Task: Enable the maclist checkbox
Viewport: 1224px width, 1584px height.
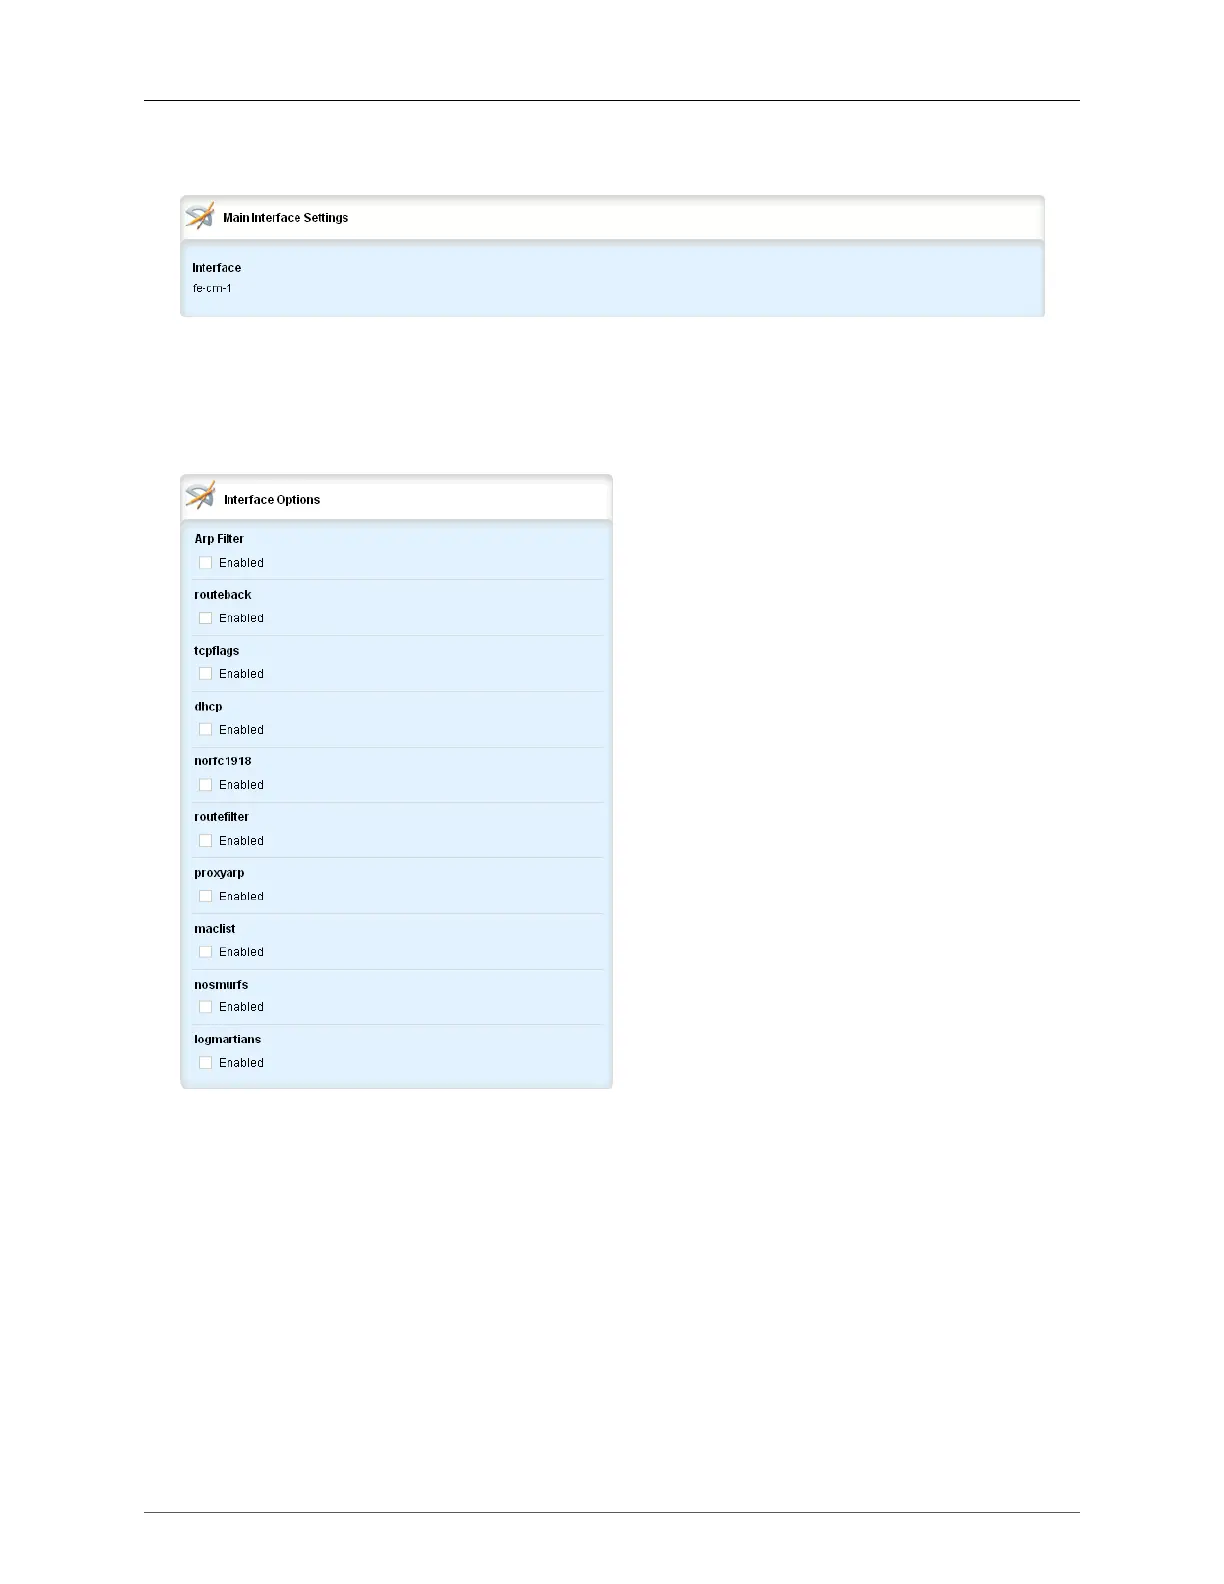Action: pyautogui.click(x=205, y=952)
